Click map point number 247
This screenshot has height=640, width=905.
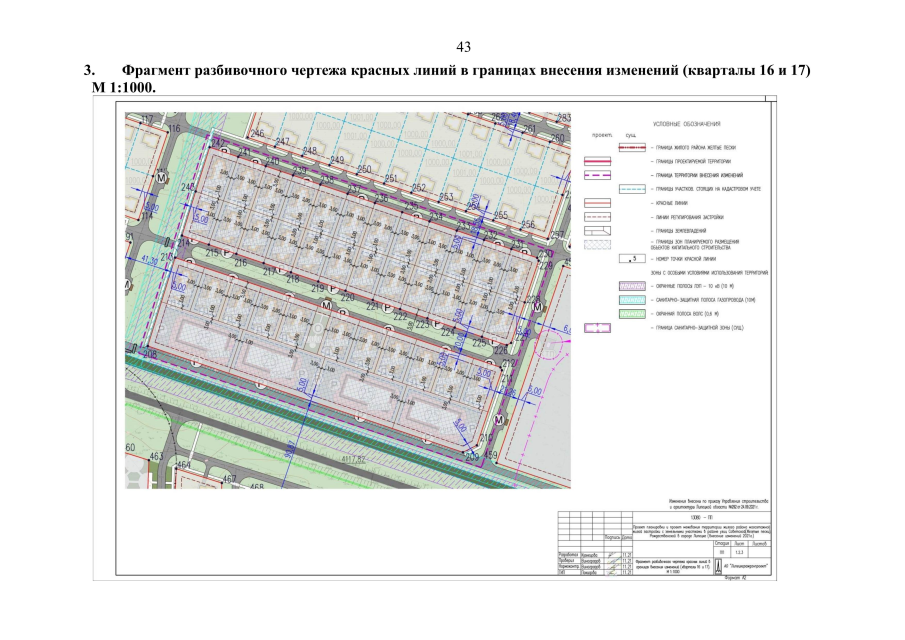pyautogui.click(x=282, y=142)
